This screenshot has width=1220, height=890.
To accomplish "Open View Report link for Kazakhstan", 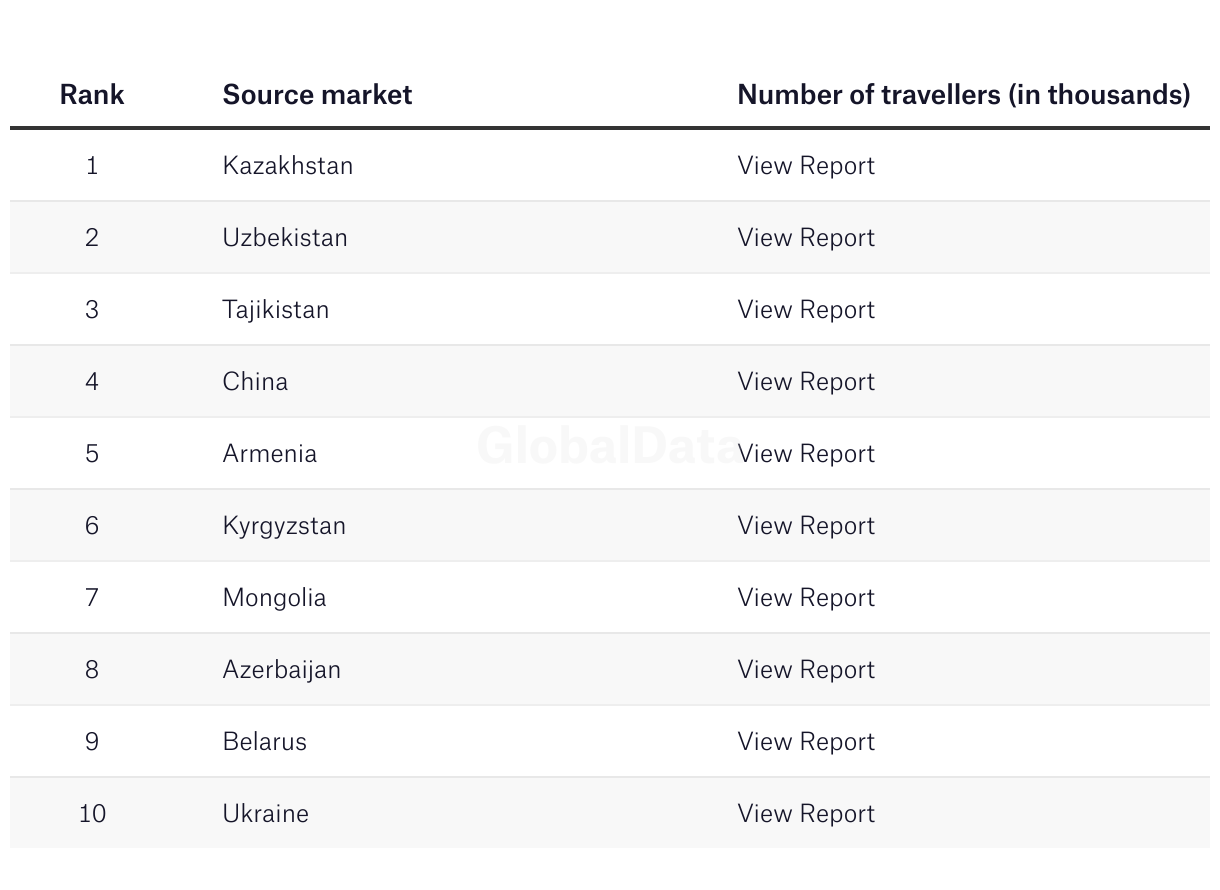I will tap(806, 165).
